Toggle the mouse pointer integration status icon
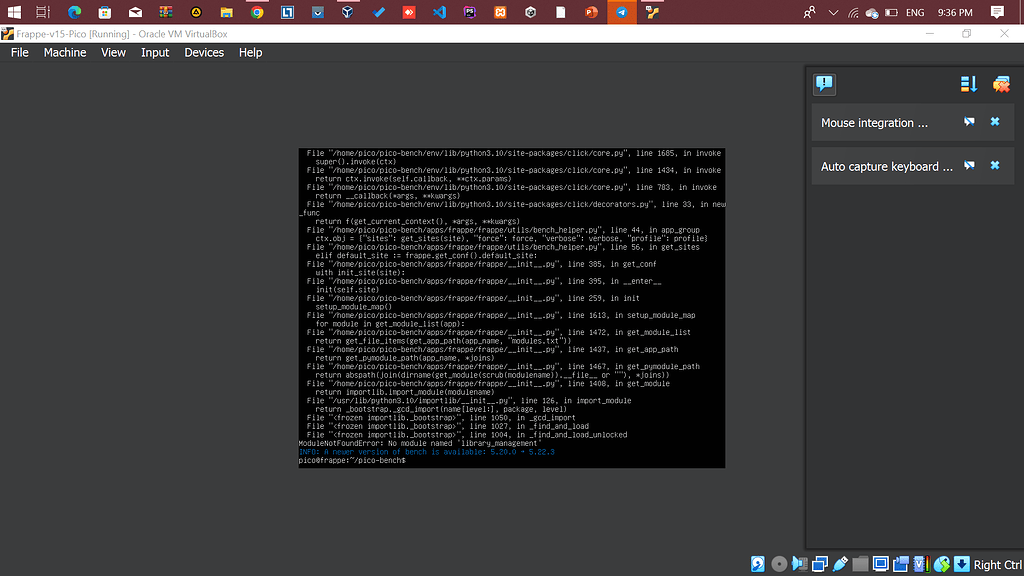Viewport: 1024px width, 576px height. tap(941, 563)
